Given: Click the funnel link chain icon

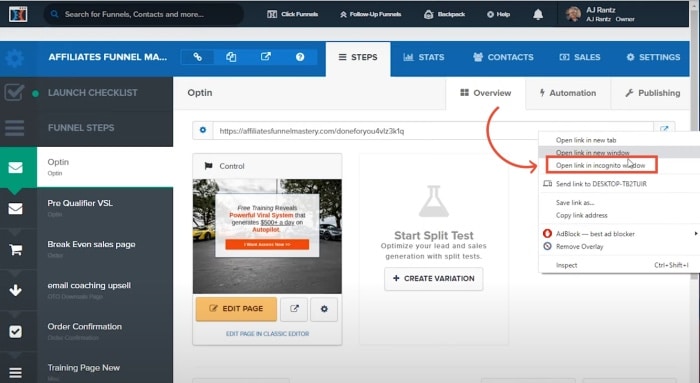Looking at the screenshot, I should 197,57.
